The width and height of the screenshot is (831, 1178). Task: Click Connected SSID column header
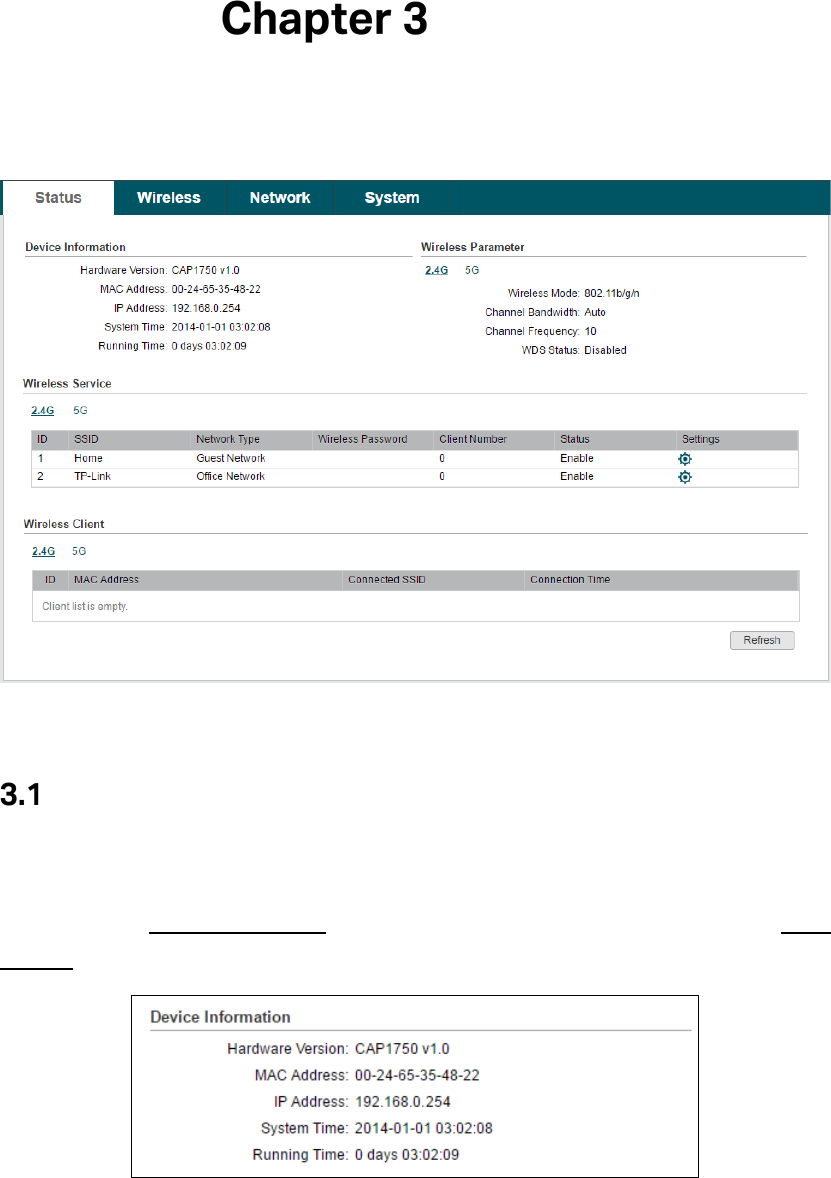(387, 579)
